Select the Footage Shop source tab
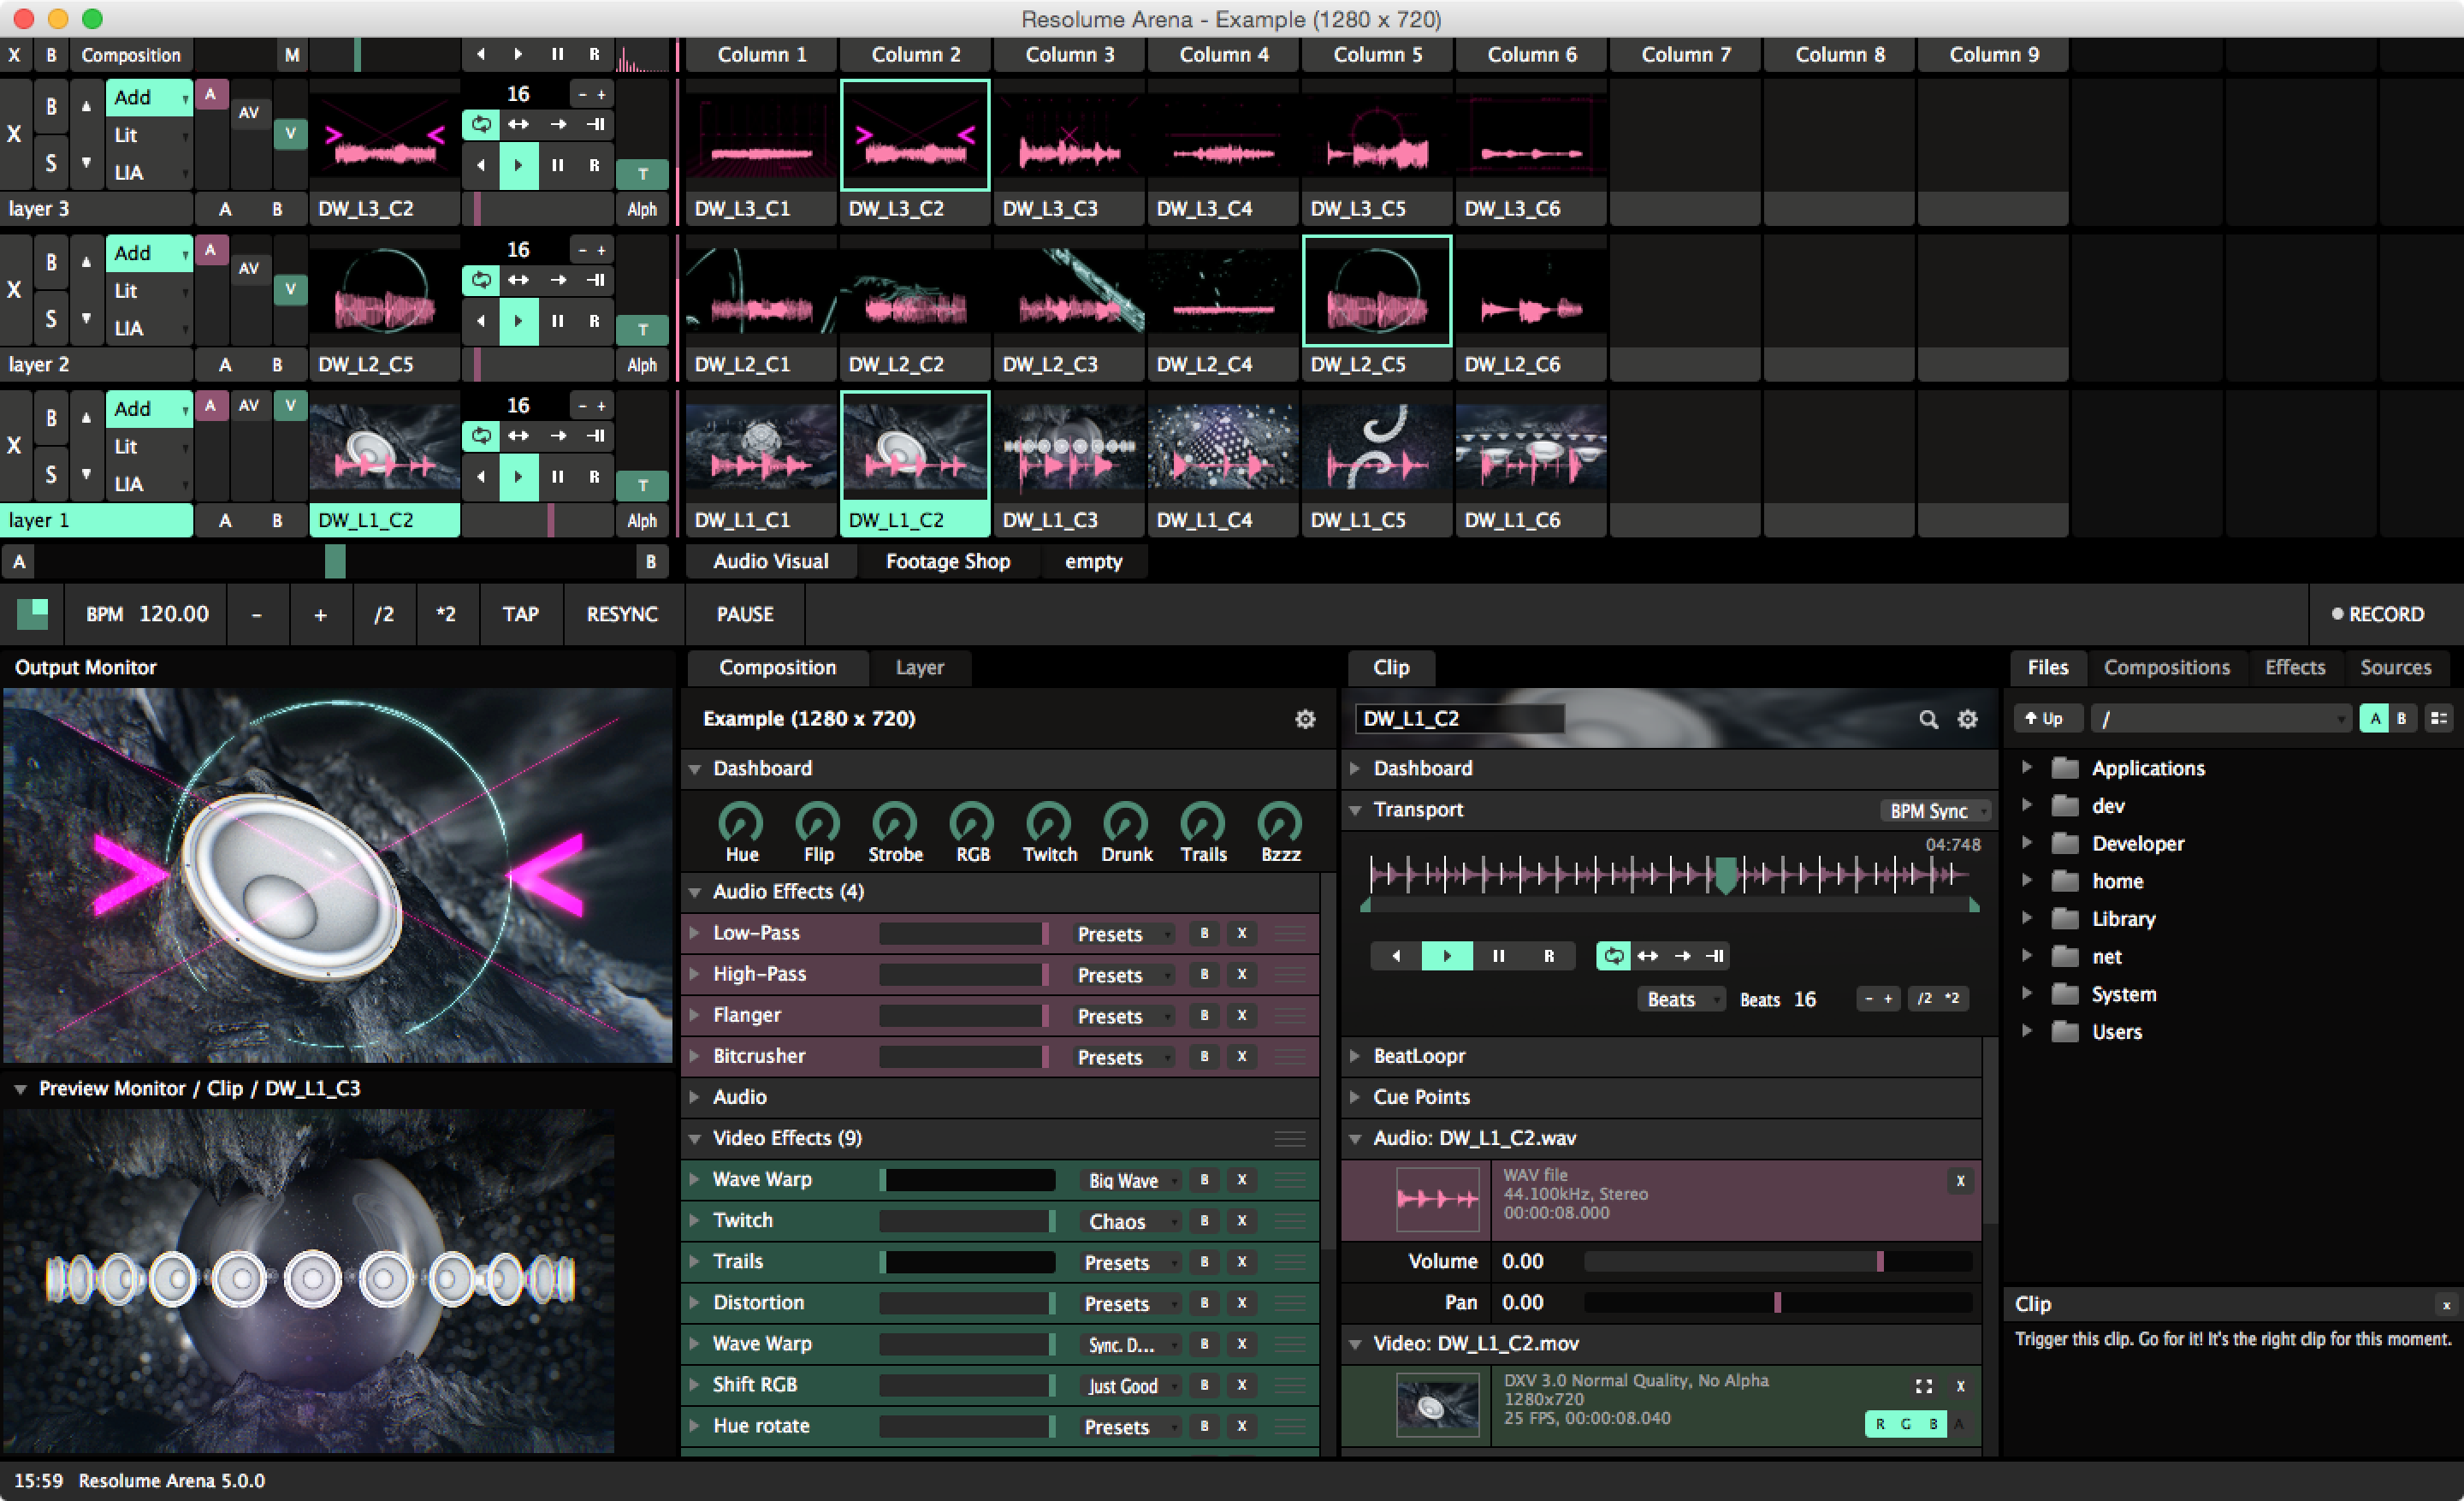 [947, 561]
